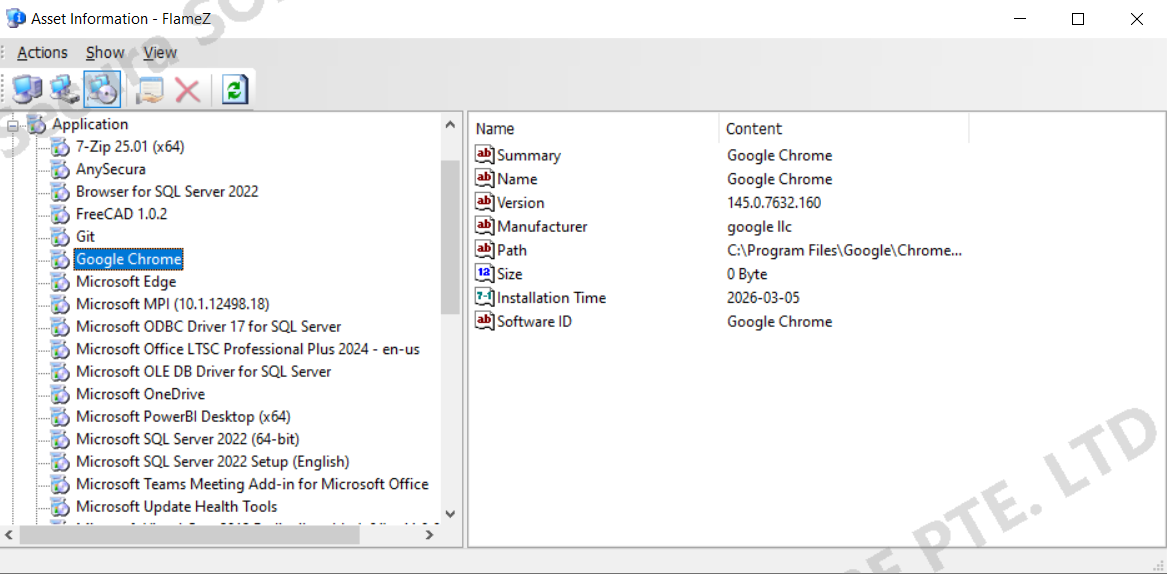Click the tree scrollbar down arrow
Screen dimensions: 1167x574
coord(450,513)
